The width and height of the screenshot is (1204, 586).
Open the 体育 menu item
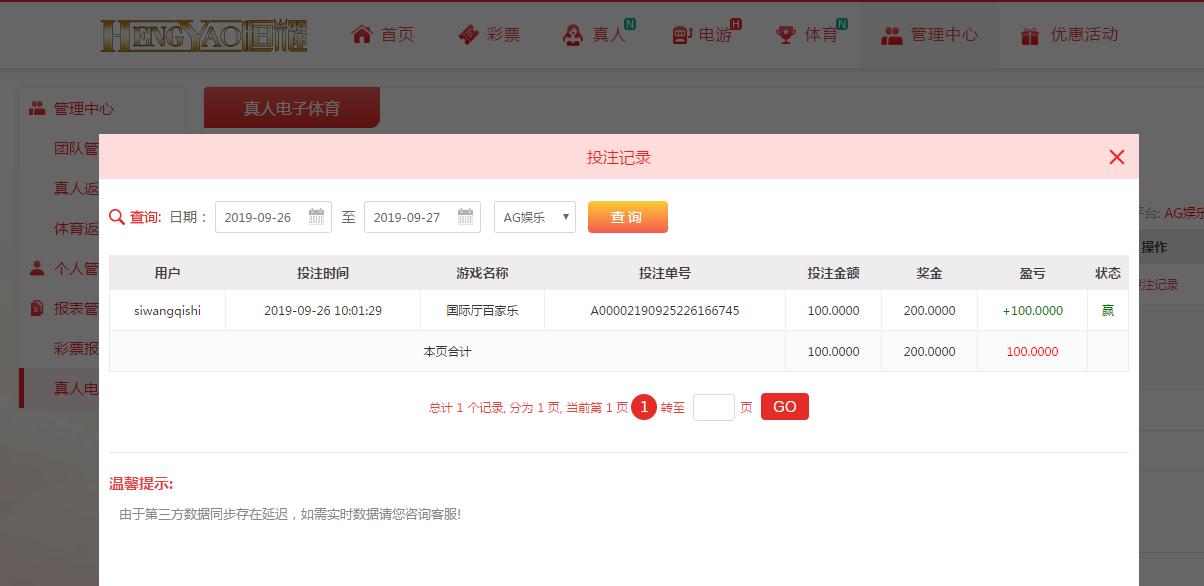(x=820, y=35)
